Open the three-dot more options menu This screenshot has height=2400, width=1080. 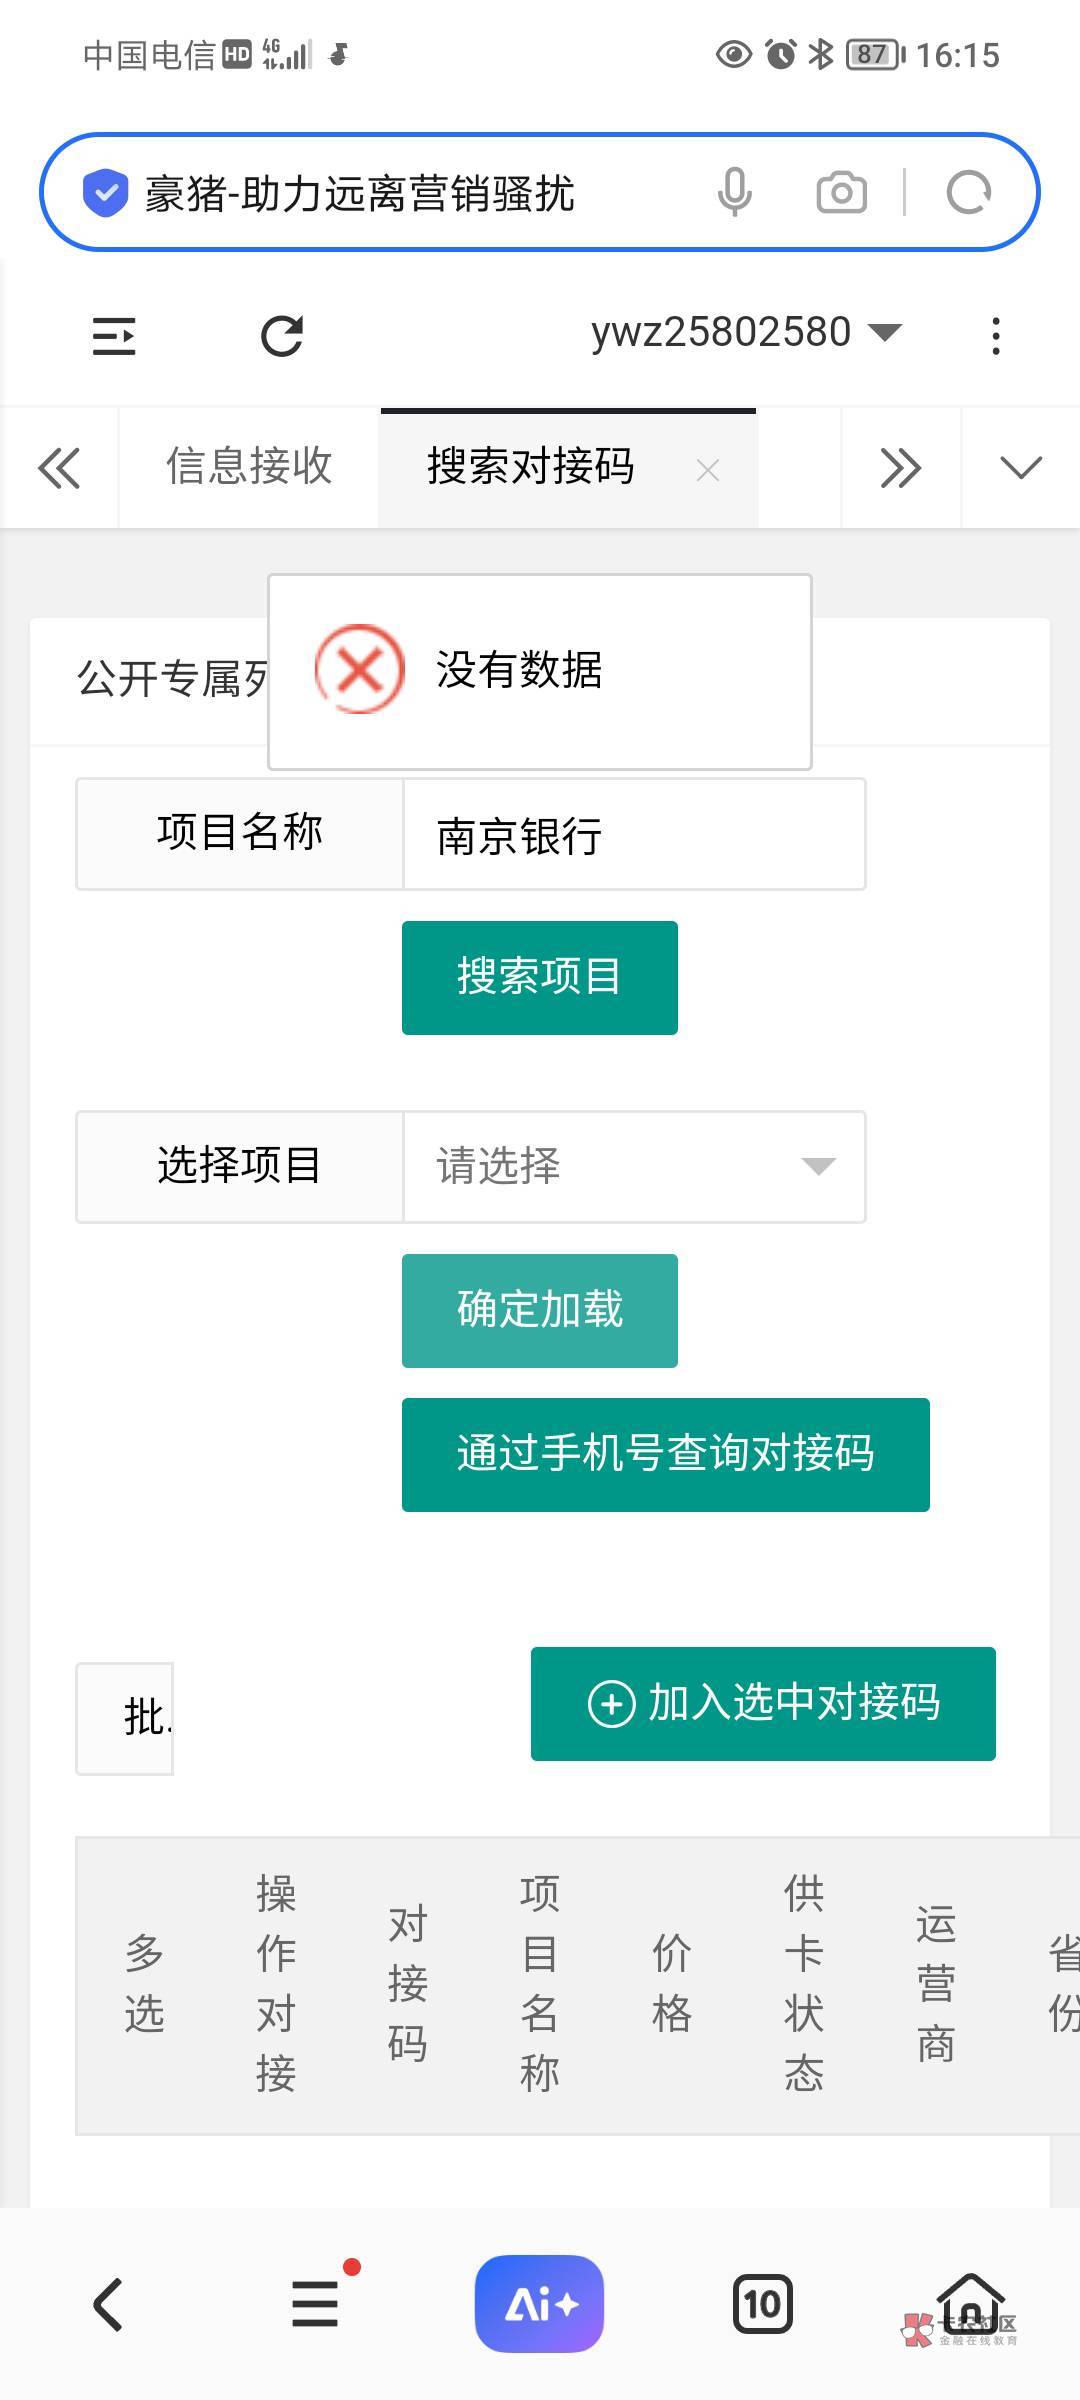point(995,336)
